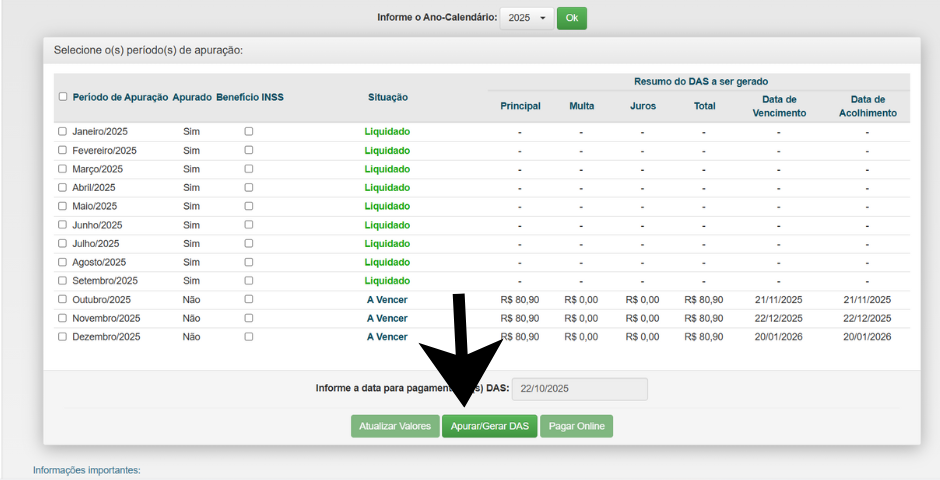Check the Setembro/2025 period checkbox
The height and width of the screenshot is (480, 940).
click(x=62, y=280)
